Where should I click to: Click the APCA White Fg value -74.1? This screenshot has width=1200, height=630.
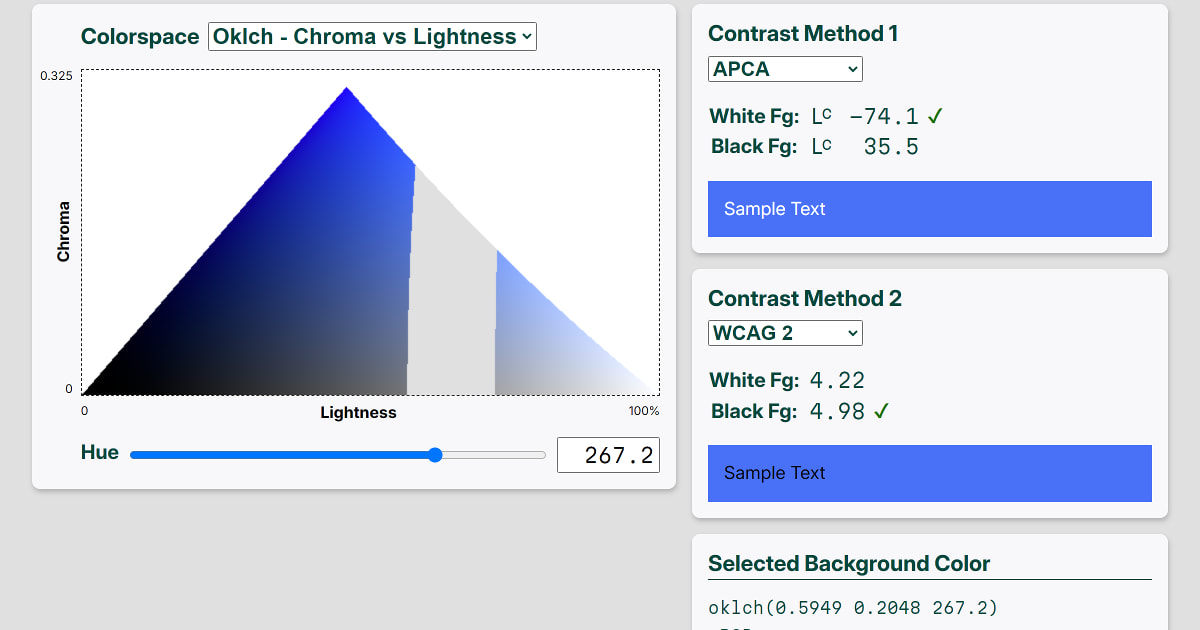click(x=883, y=117)
